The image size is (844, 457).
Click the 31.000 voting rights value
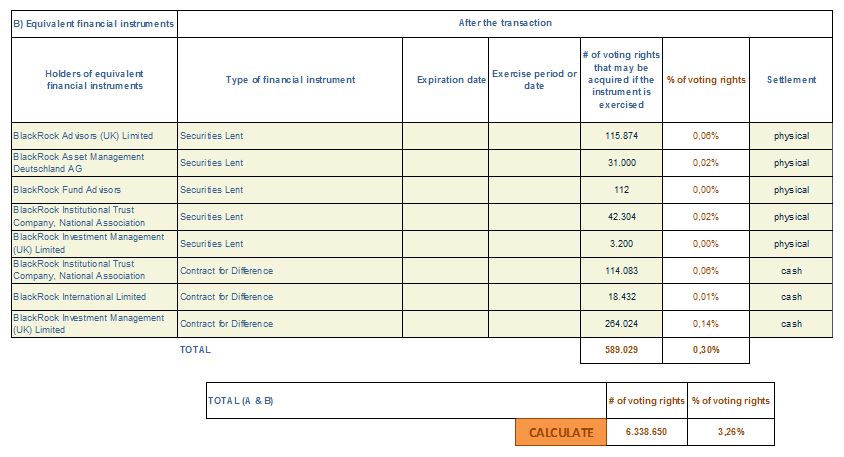[x=621, y=163]
